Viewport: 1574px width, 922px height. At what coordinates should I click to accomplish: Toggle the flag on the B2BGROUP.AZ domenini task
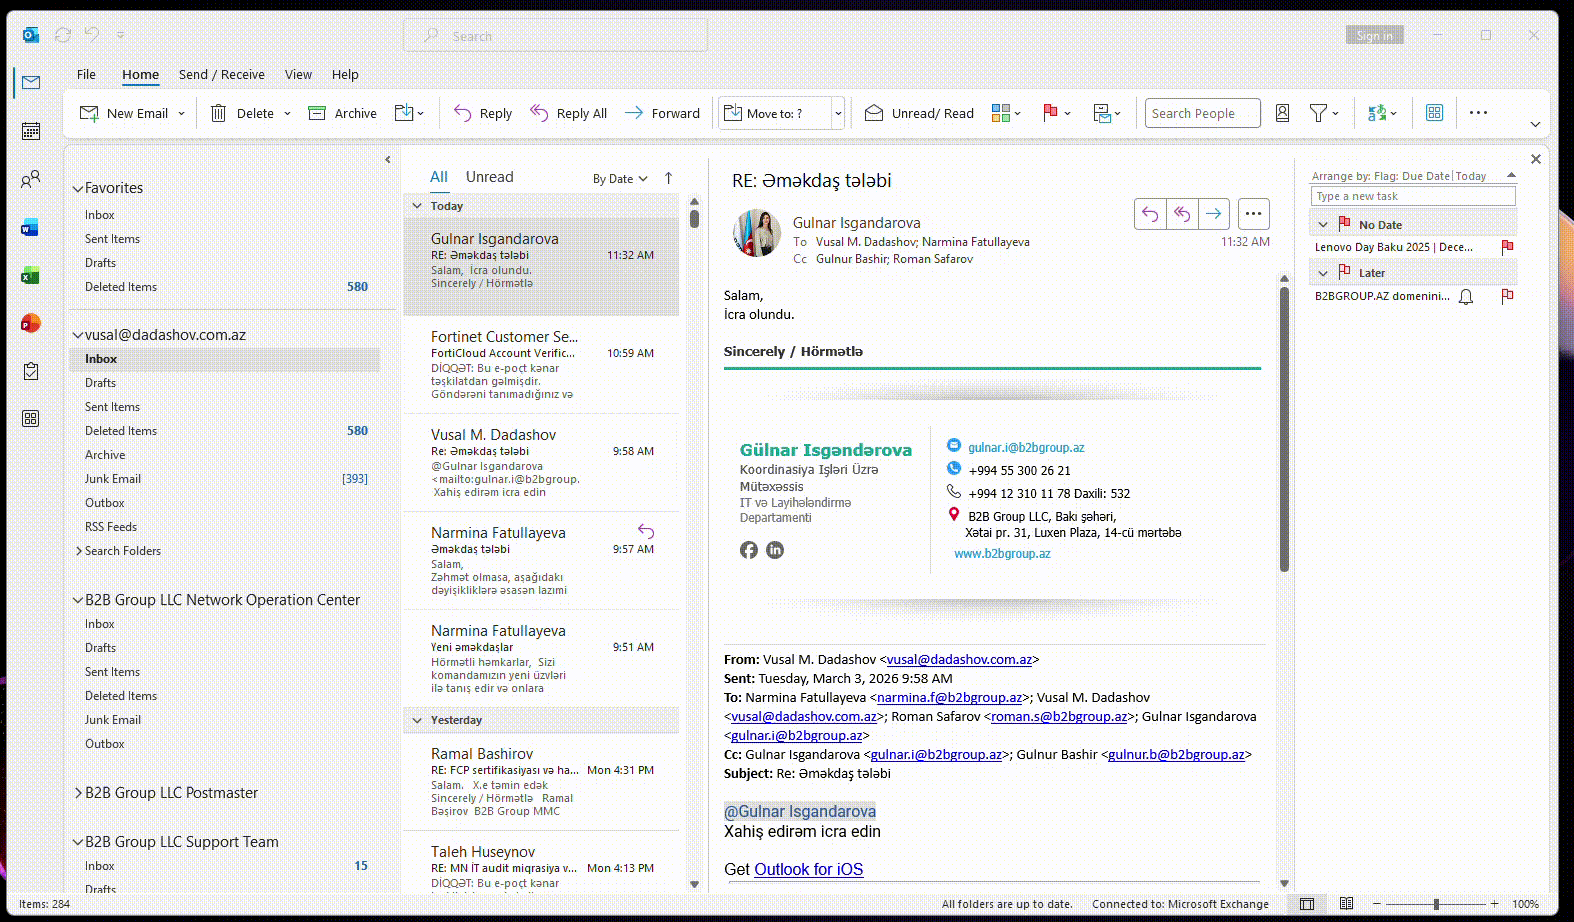(1507, 296)
